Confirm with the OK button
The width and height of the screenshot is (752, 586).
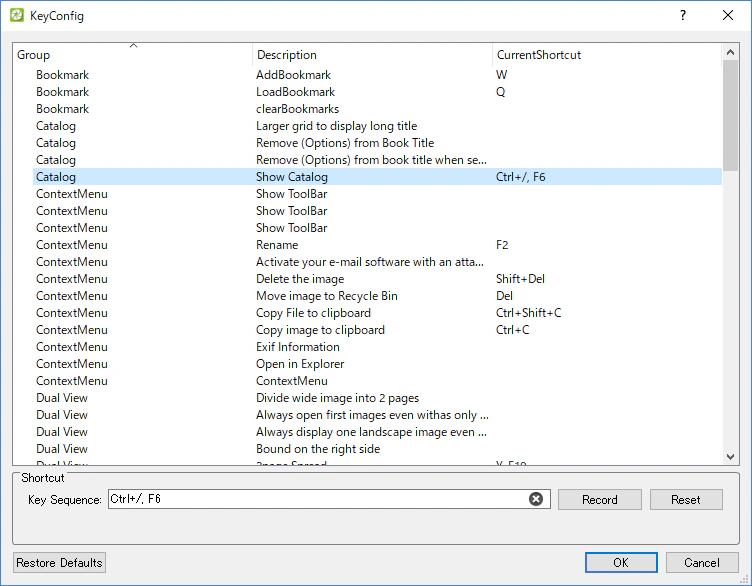pos(621,563)
